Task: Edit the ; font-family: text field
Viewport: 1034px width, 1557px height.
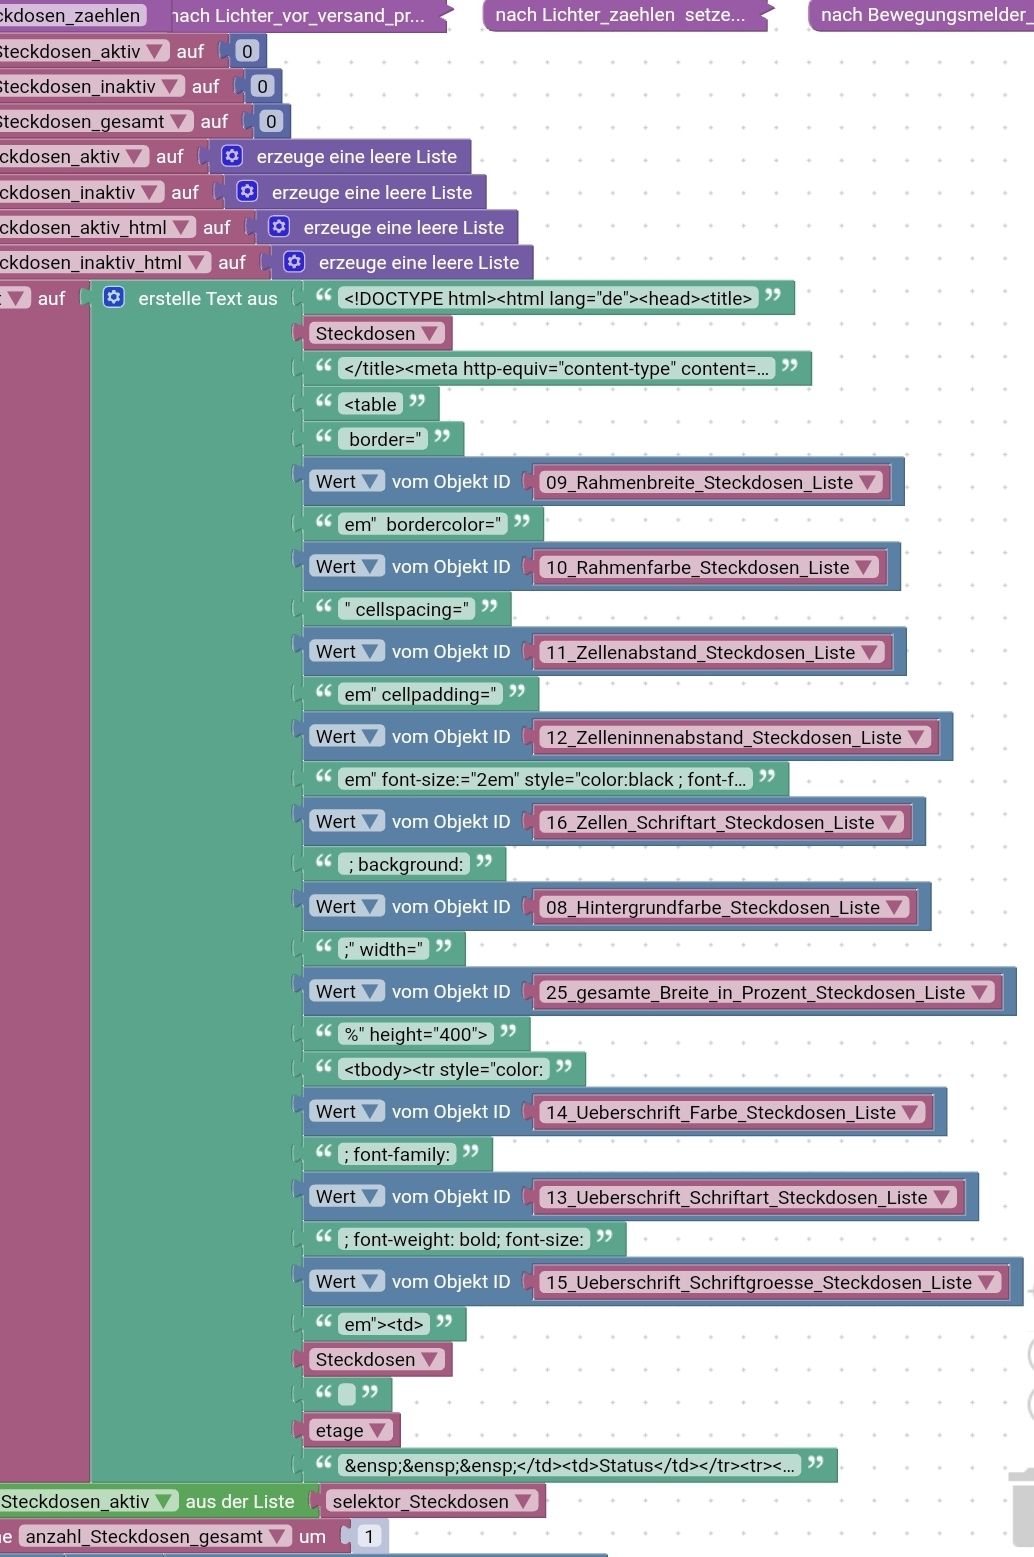Action: pos(397,1154)
